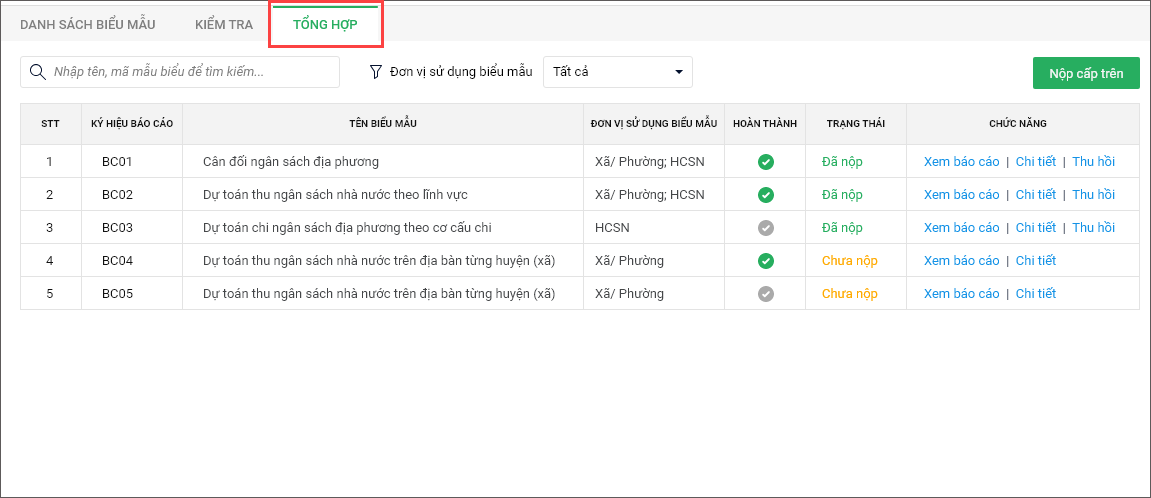1151x498 pixels.
Task: View Chi tiết for BC03 row
Action: pos(1035,228)
